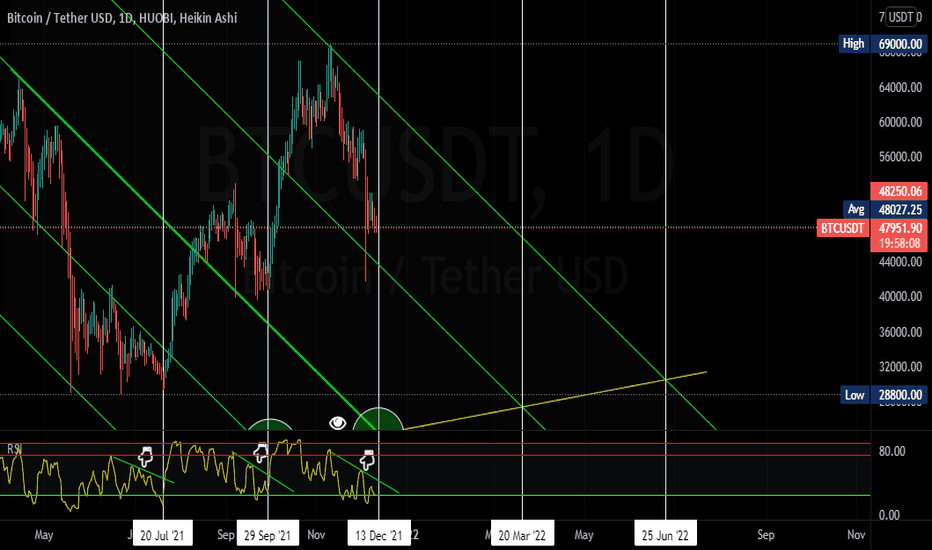Screen dimensions: 932x550
Task: Select the green semicircle on the 13 Dec '21 line
Action: [378, 419]
